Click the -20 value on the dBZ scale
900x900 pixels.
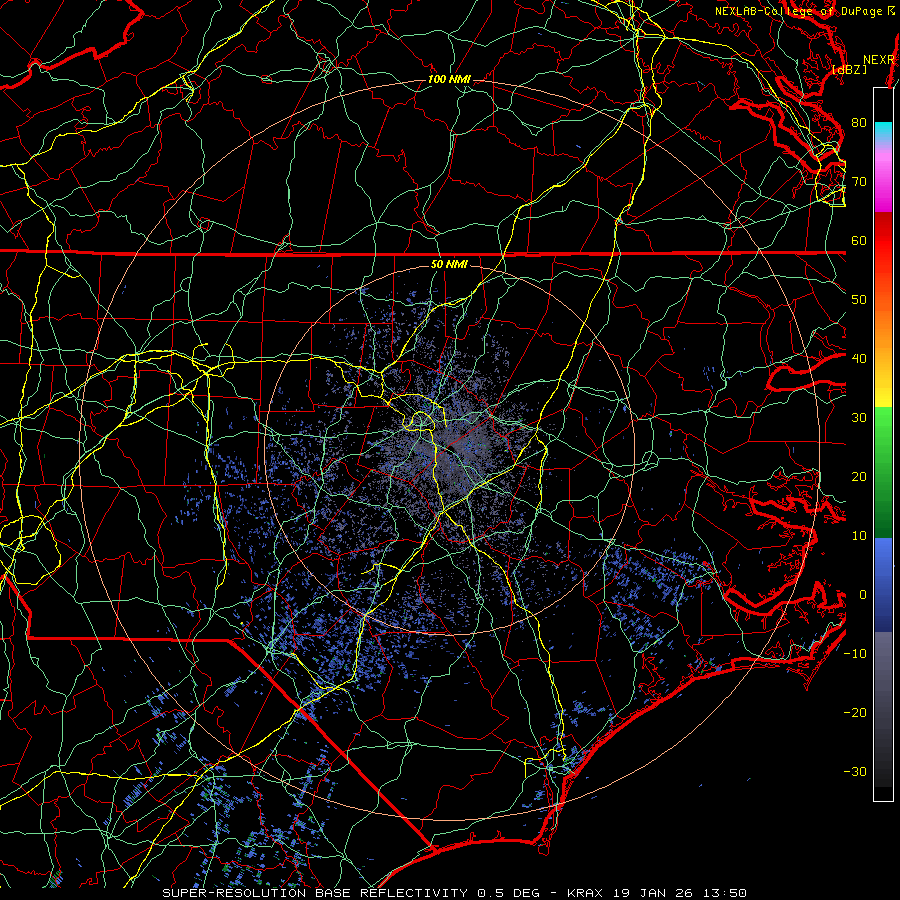point(855,712)
